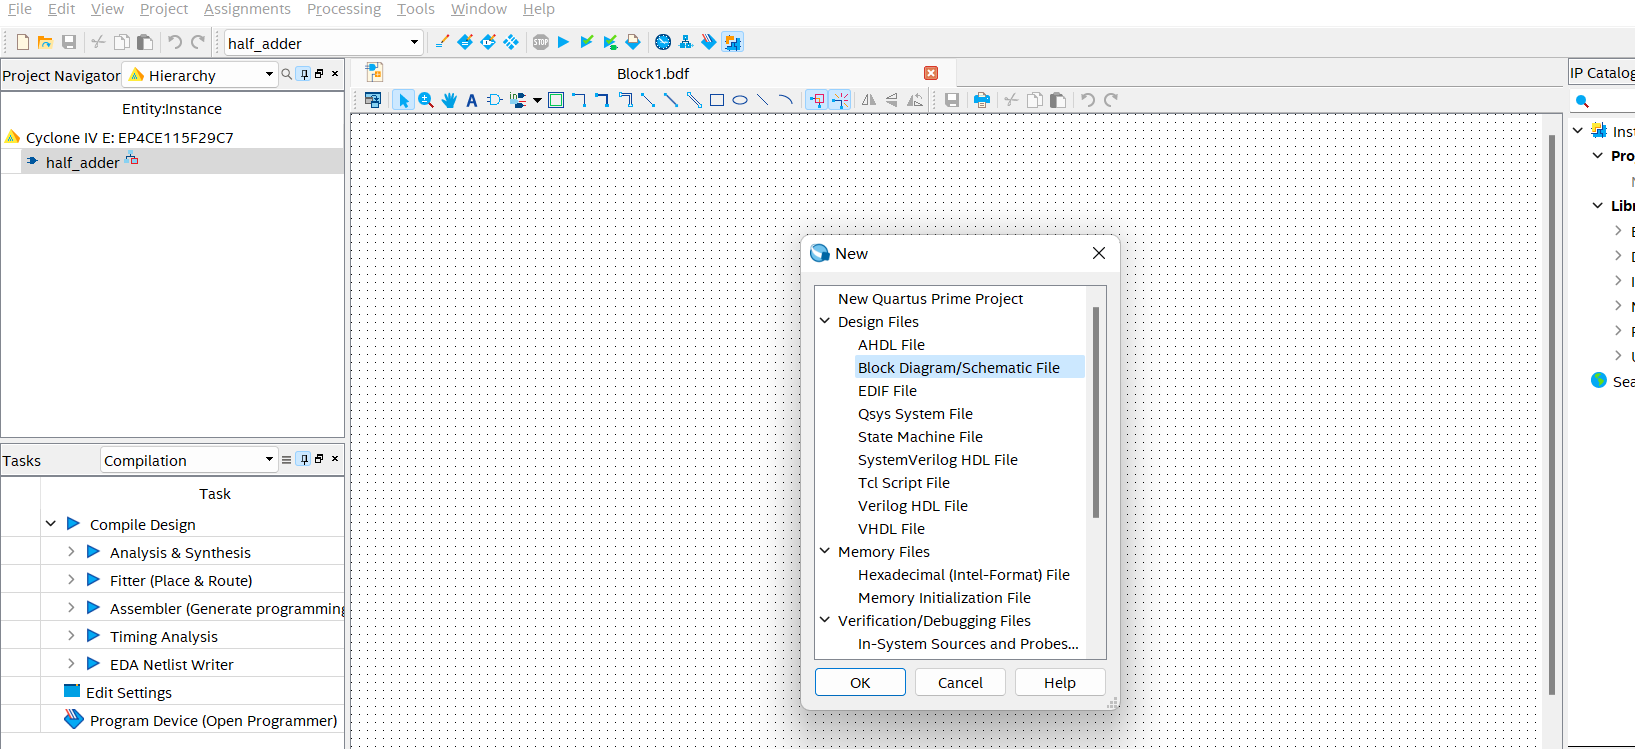Toggle the Use Rubberbanding button

click(x=817, y=100)
